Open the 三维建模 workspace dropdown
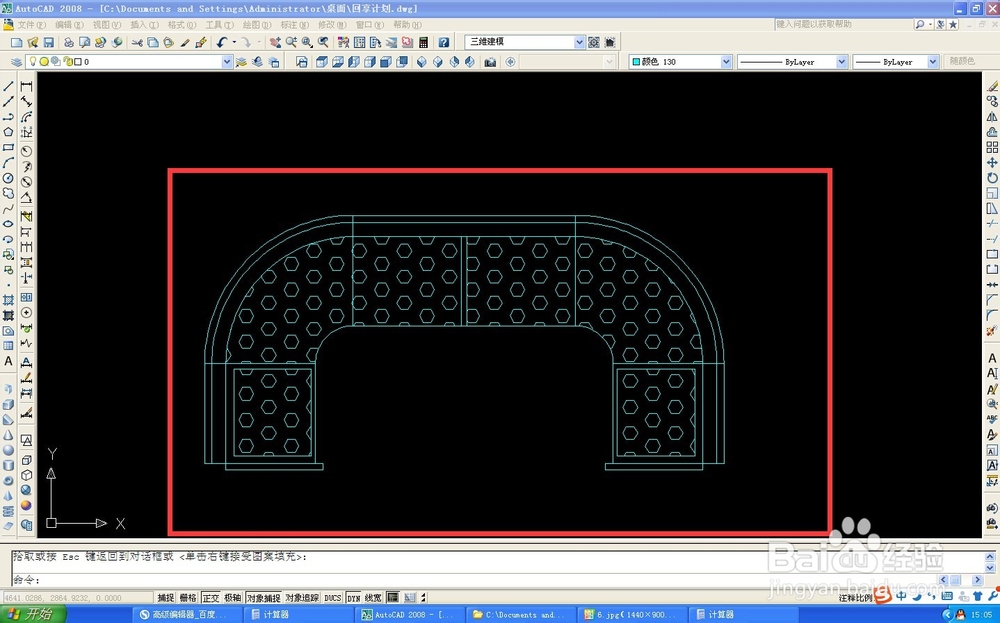The width and height of the screenshot is (1000, 623). 579,42
